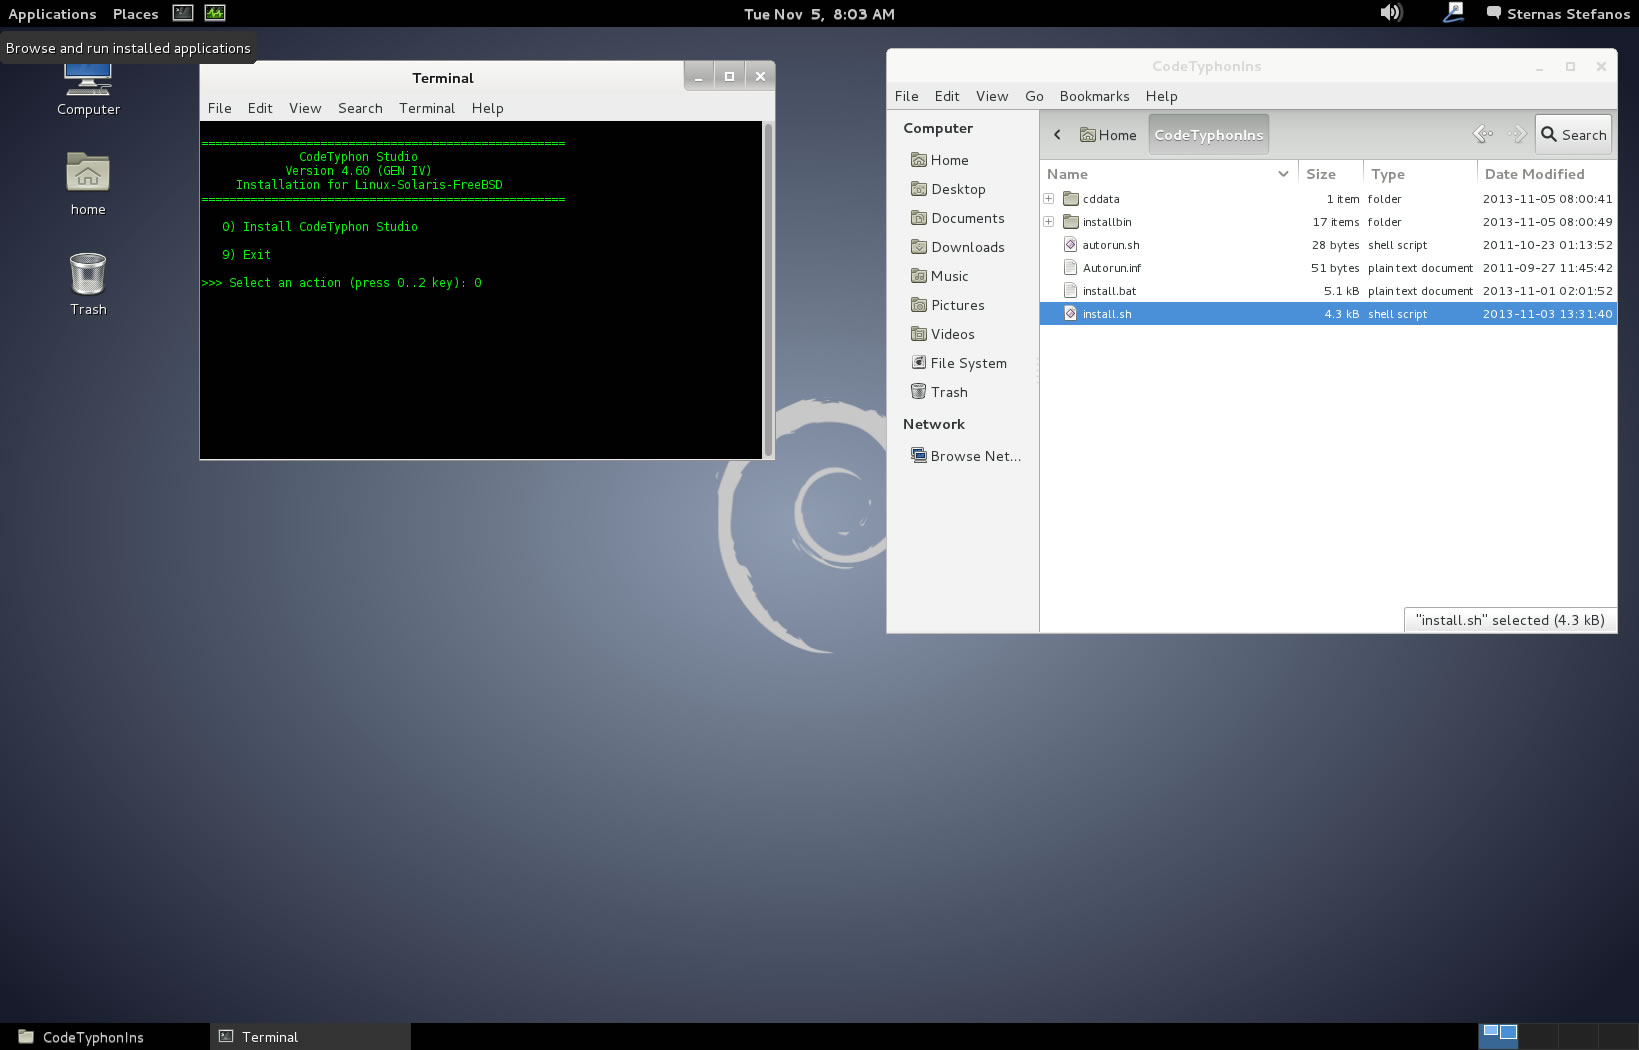Open Downloads in the sidebar

point(957,247)
